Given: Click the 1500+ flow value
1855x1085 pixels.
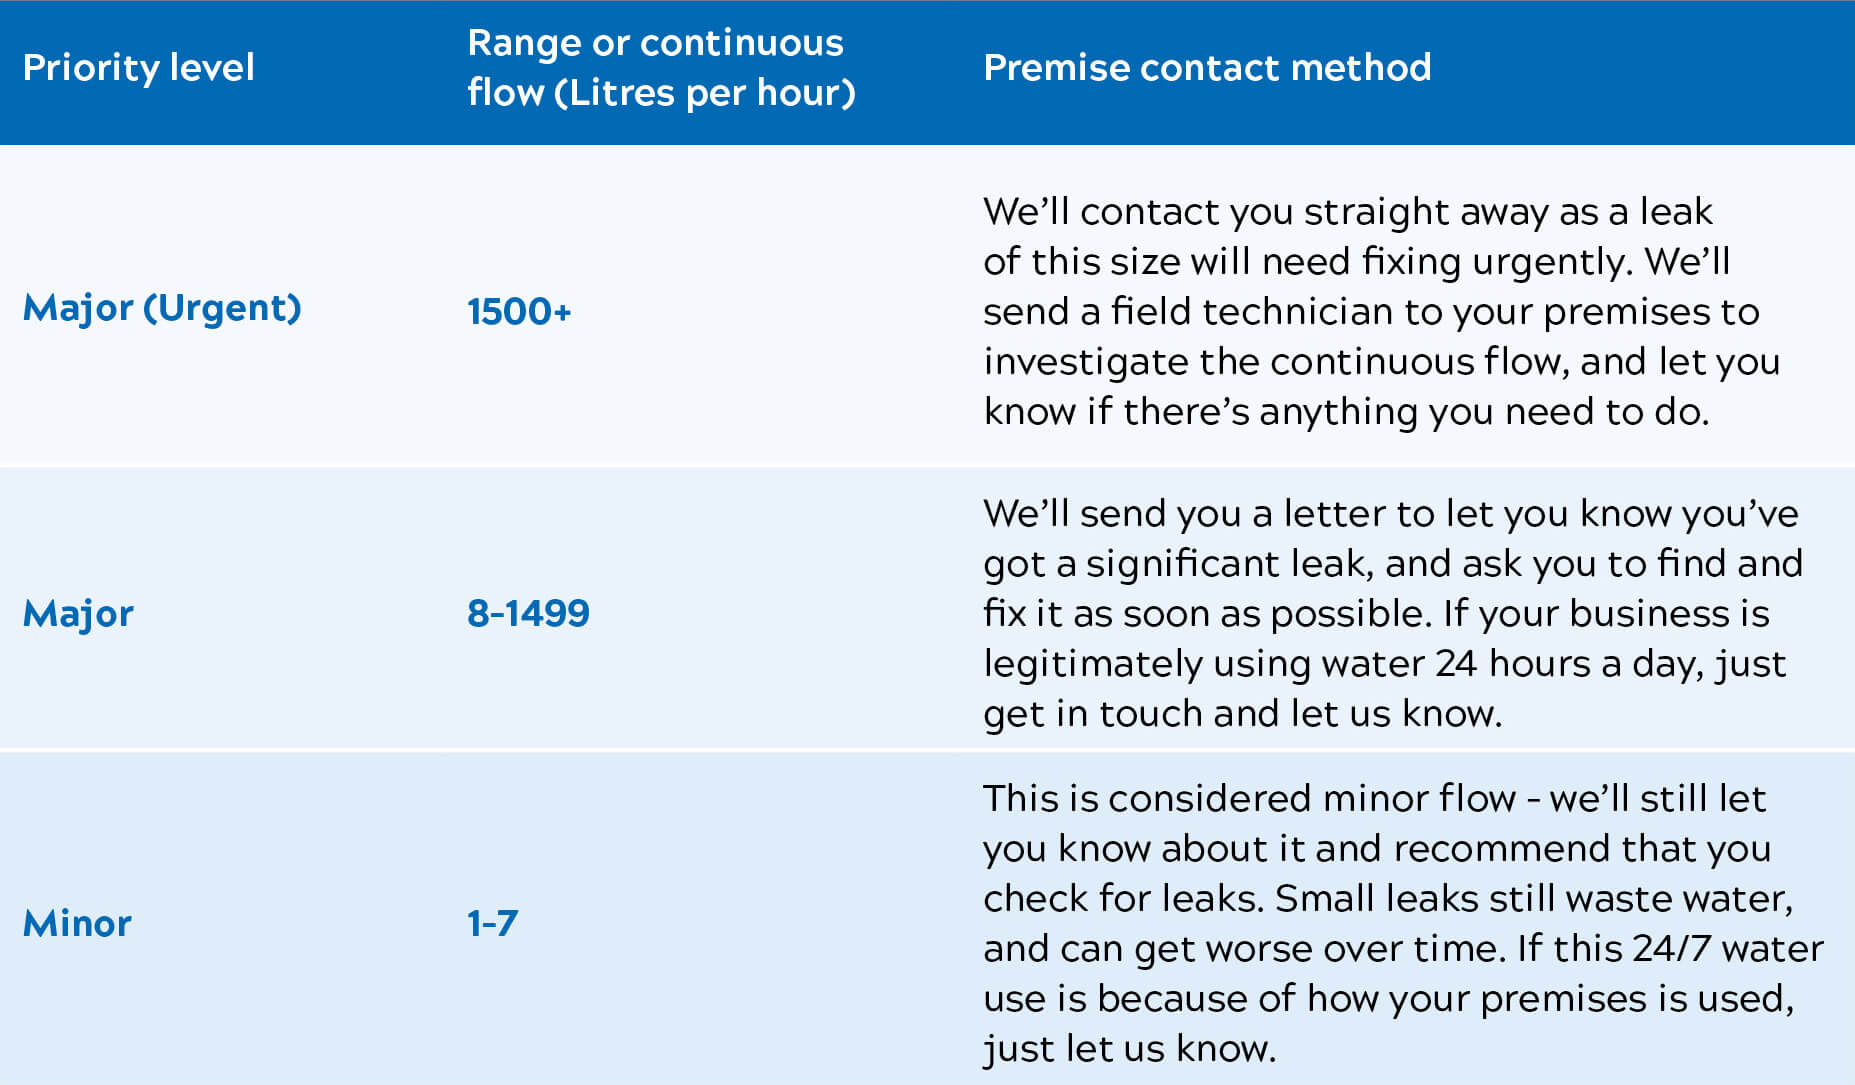Looking at the screenshot, I should click(519, 311).
